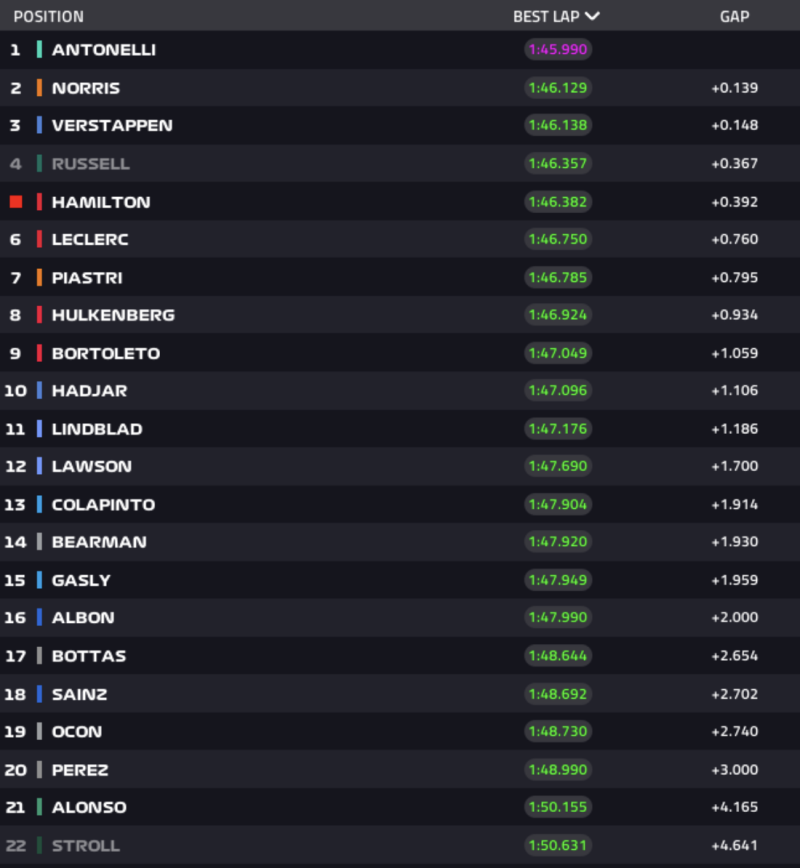Open the VERSTAPPEN driver row
Screen dimensions: 800x868
(x=400, y=125)
